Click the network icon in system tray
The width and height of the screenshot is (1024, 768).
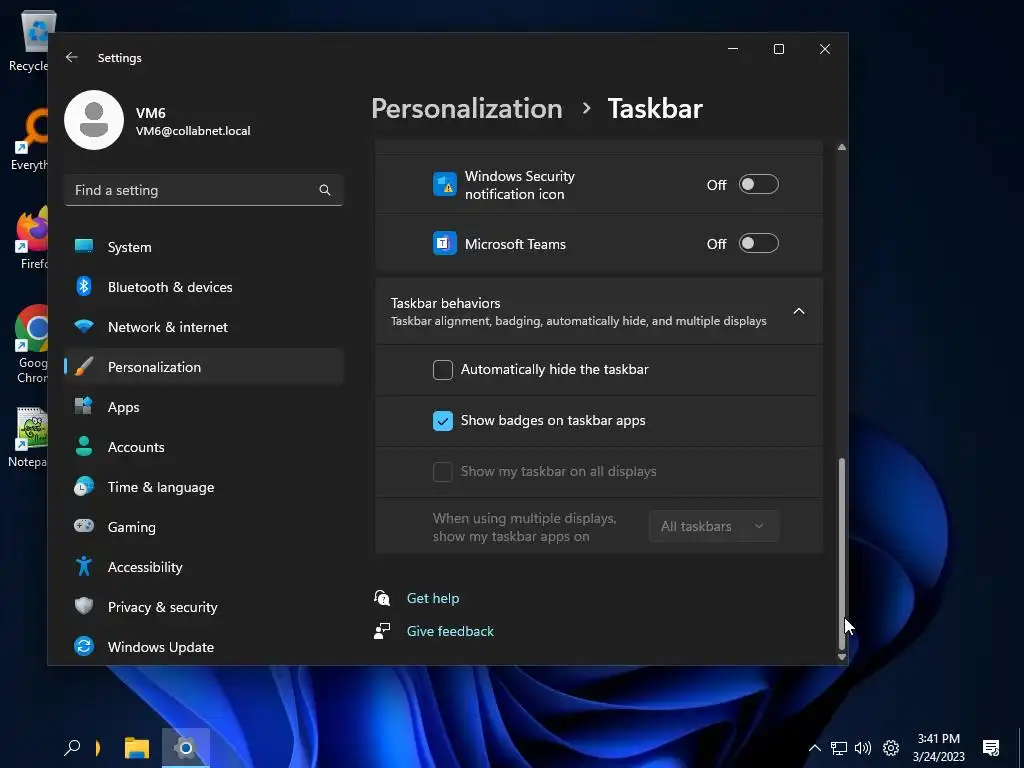tap(839, 748)
